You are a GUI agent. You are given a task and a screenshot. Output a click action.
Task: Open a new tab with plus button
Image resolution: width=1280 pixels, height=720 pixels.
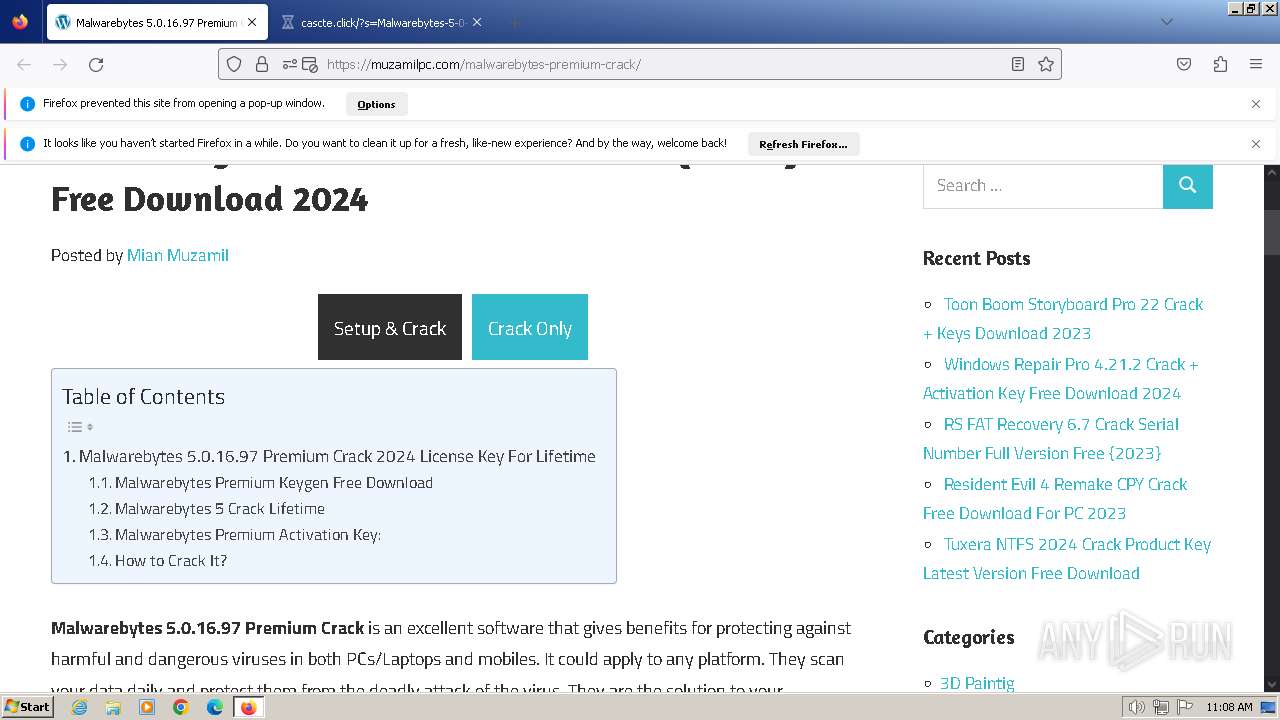[x=514, y=22]
